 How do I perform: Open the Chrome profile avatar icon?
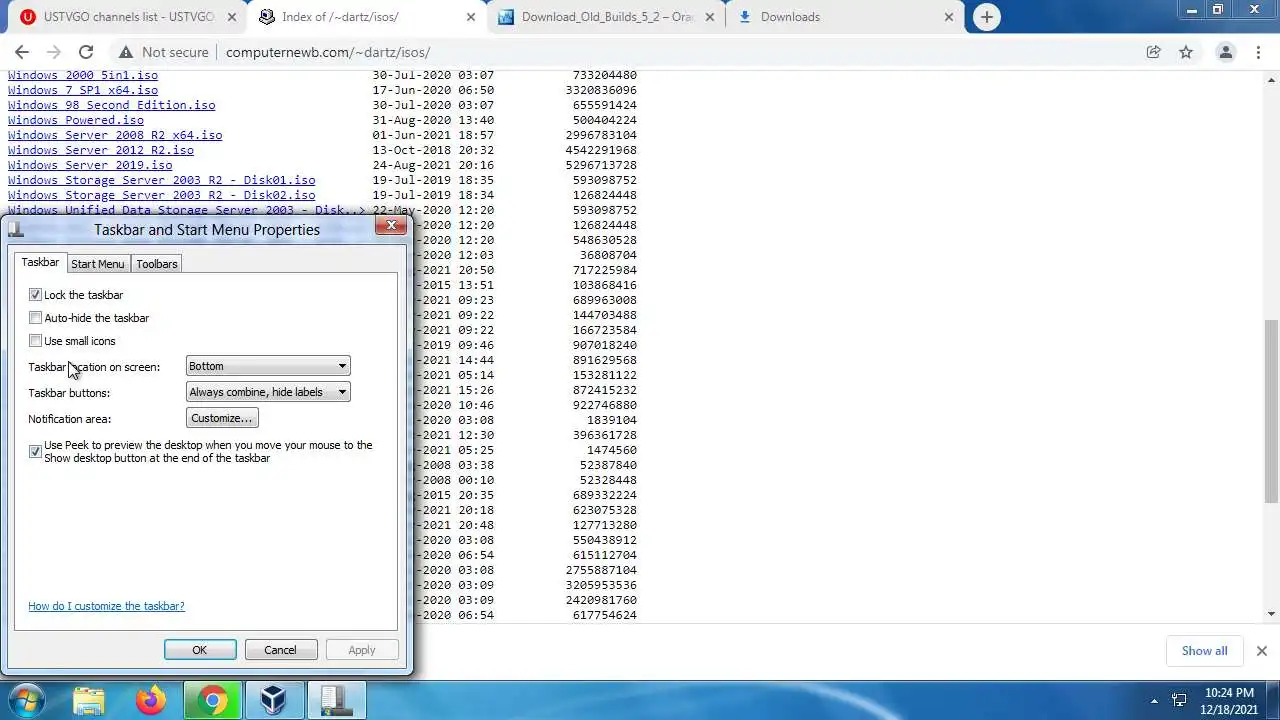click(x=1225, y=52)
